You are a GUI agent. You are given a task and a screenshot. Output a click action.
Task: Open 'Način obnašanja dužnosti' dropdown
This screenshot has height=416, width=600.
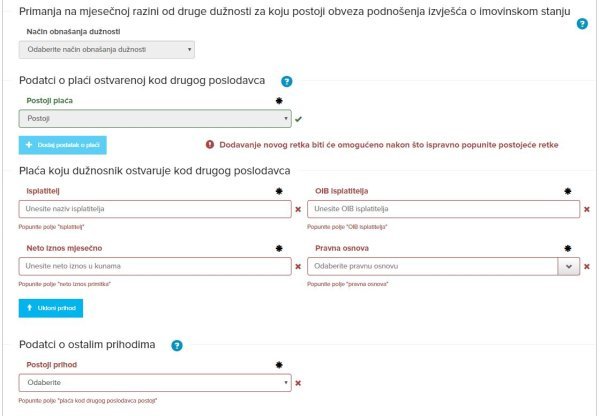(107, 49)
